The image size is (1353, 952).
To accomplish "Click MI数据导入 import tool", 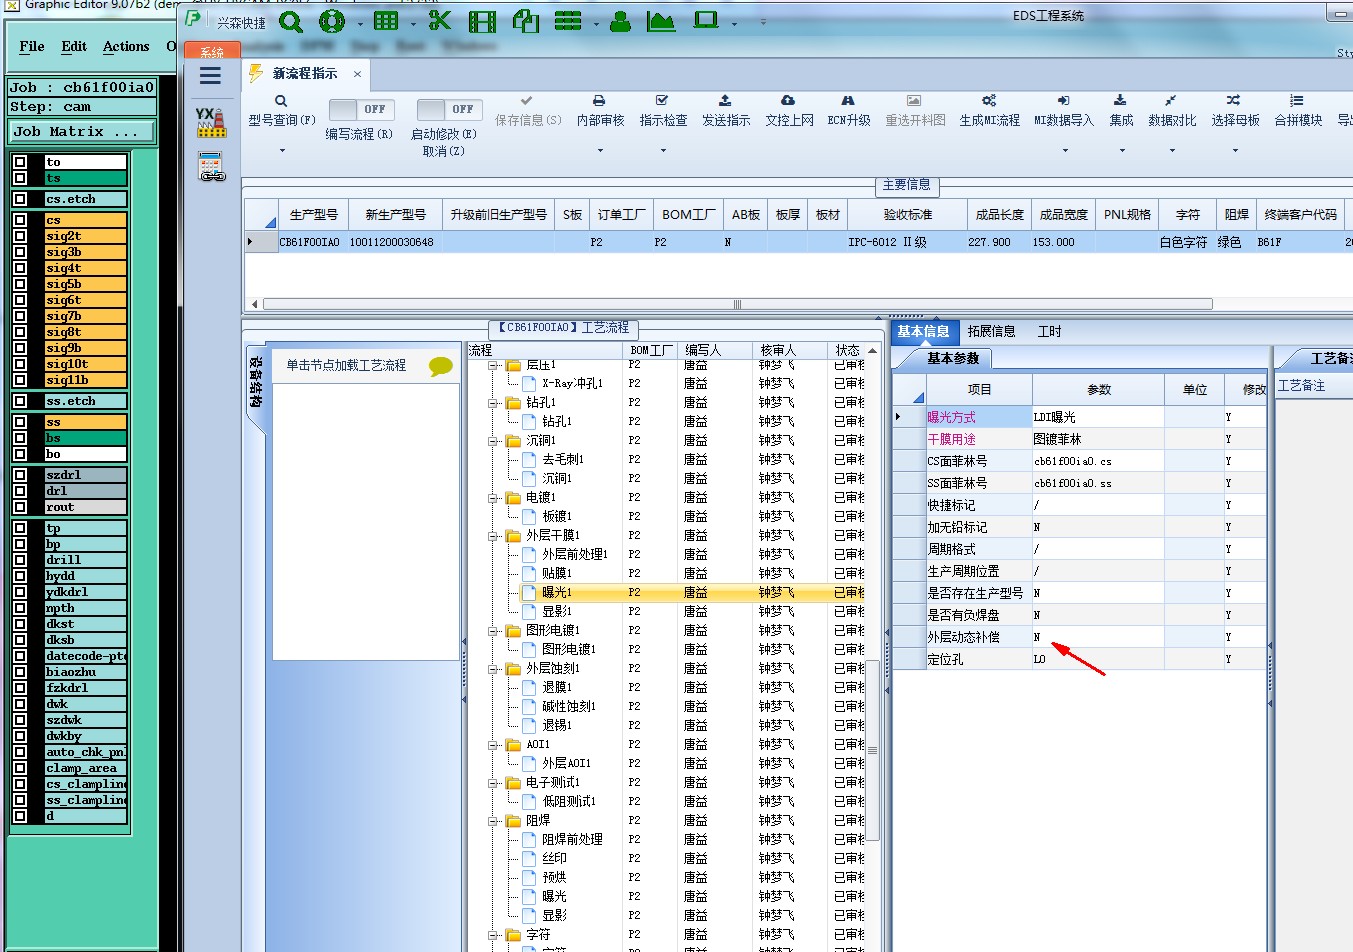I will click(1064, 111).
